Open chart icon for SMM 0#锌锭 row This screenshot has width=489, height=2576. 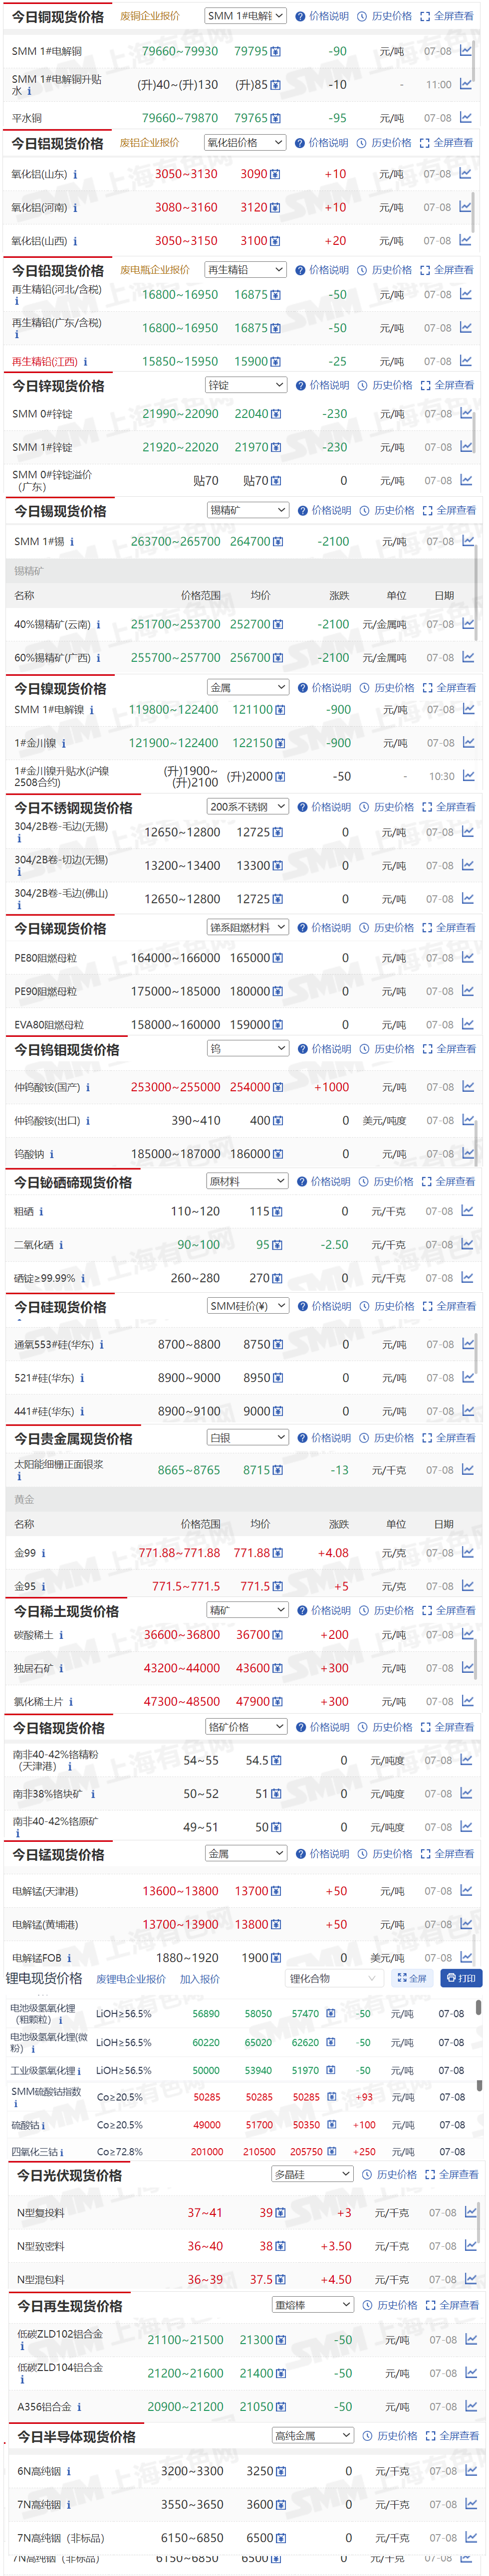(x=467, y=413)
